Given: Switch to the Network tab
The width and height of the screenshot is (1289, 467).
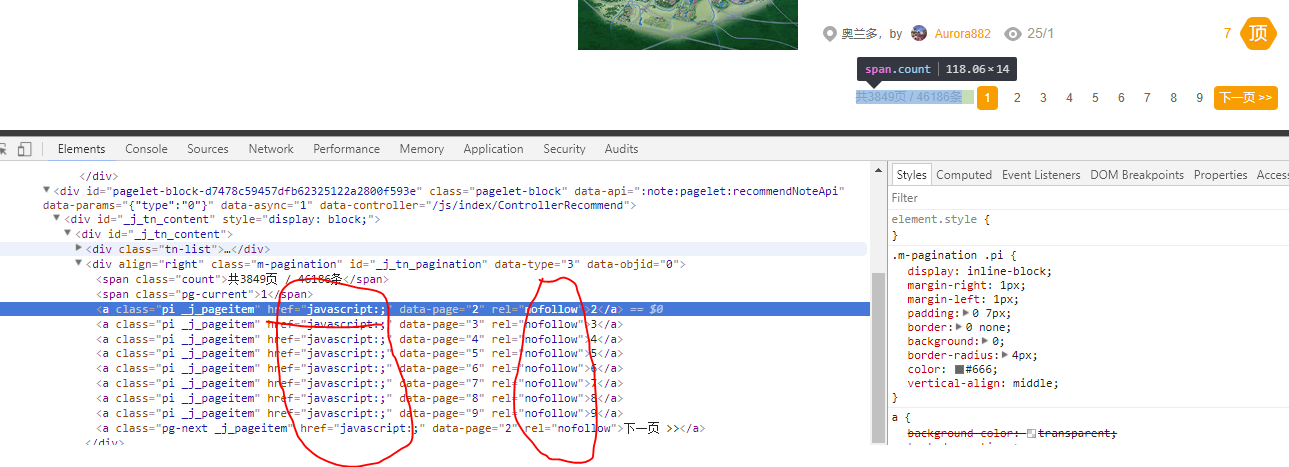Looking at the screenshot, I should coord(271,149).
